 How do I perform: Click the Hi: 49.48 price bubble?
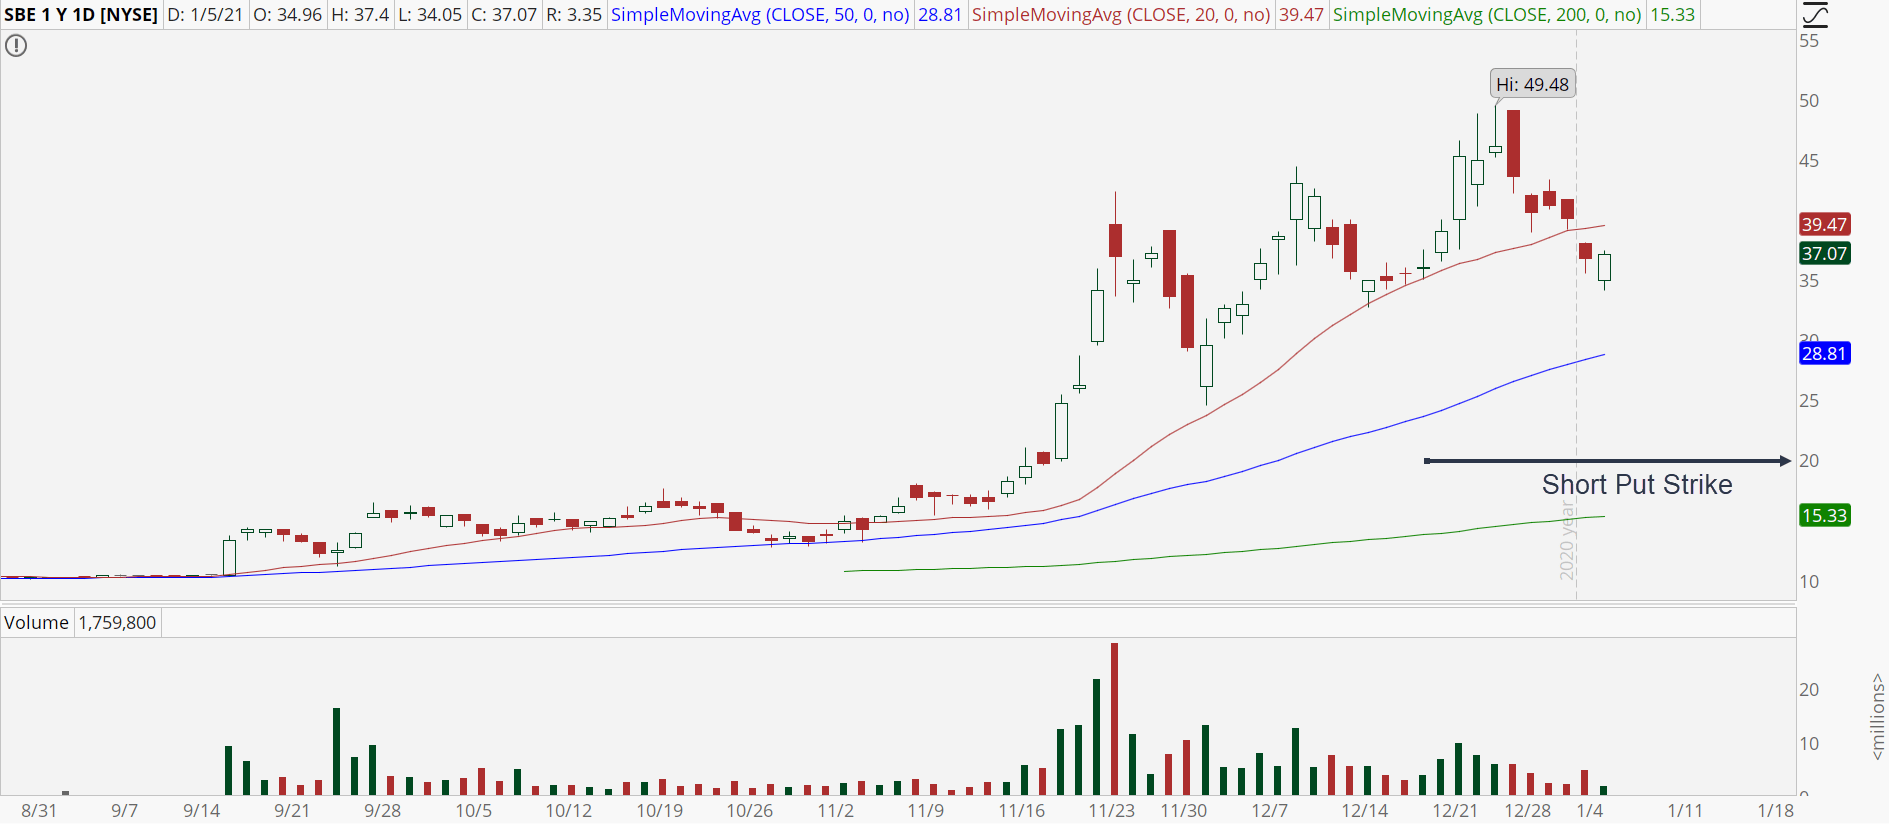(x=1533, y=84)
